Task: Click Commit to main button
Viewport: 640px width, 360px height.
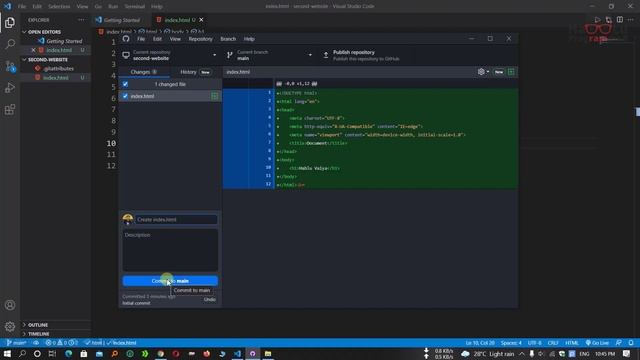Action: click(170, 281)
